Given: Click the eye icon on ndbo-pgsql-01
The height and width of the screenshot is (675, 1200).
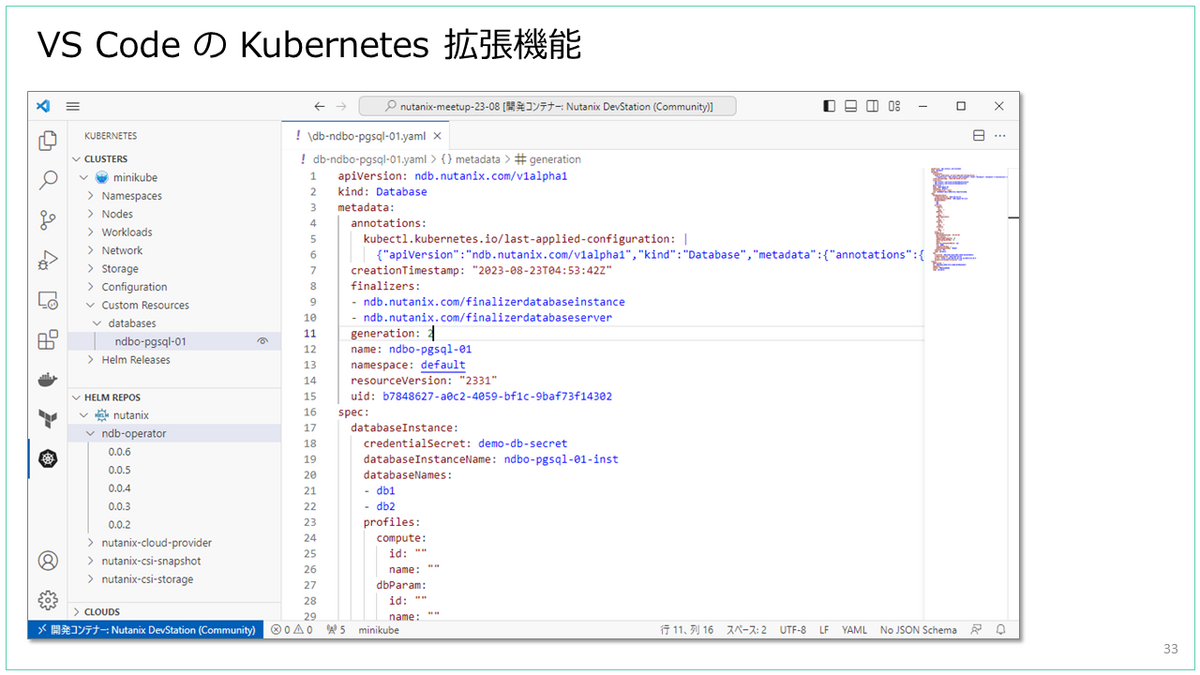Looking at the screenshot, I should pyautogui.click(x=263, y=341).
